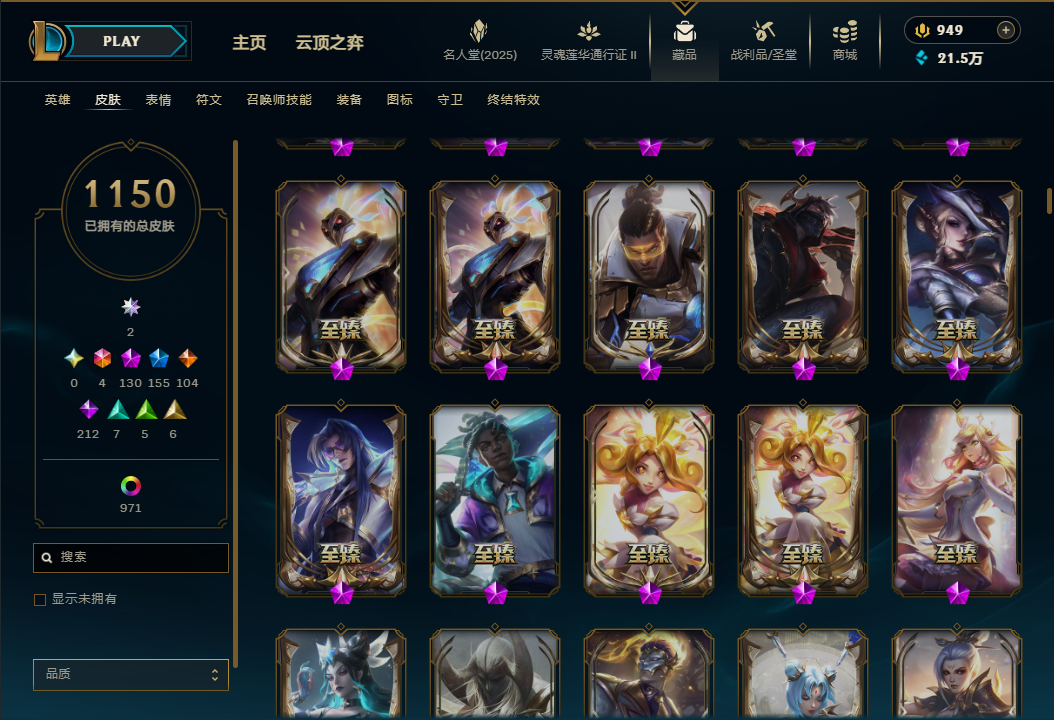This screenshot has height=720, width=1054.
Task: Open the 商城 store coins icon
Action: (845, 32)
